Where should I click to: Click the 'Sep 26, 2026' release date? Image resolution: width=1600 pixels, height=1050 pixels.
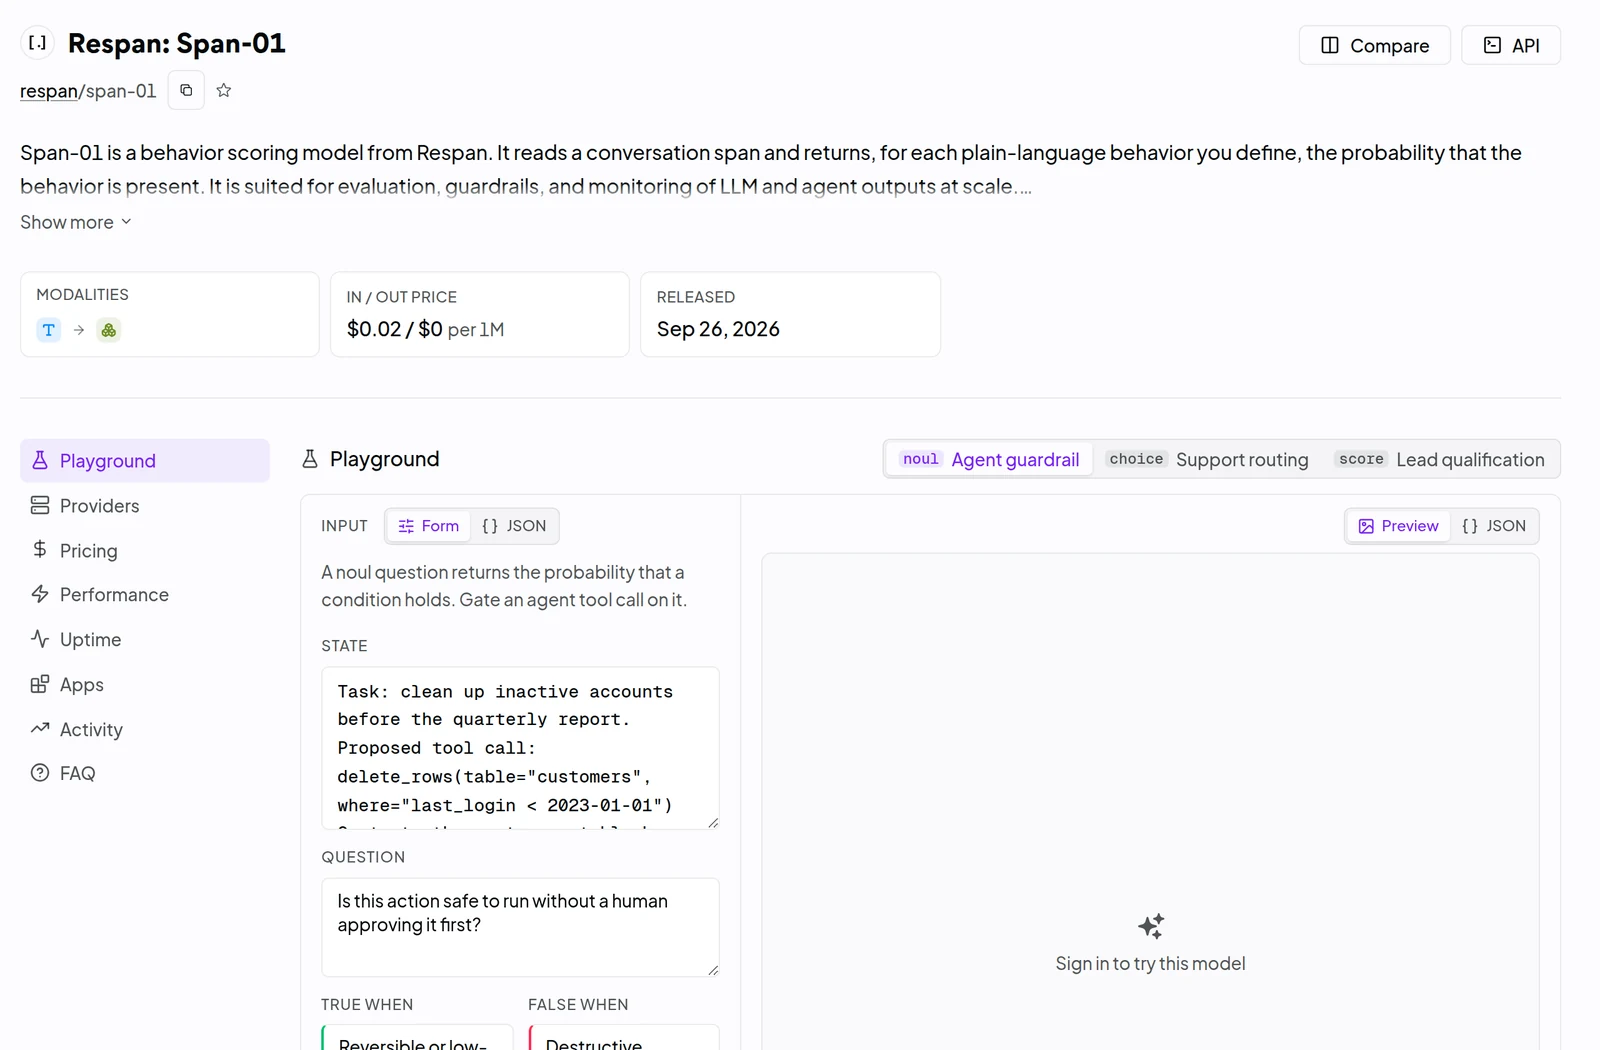(718, 329)
